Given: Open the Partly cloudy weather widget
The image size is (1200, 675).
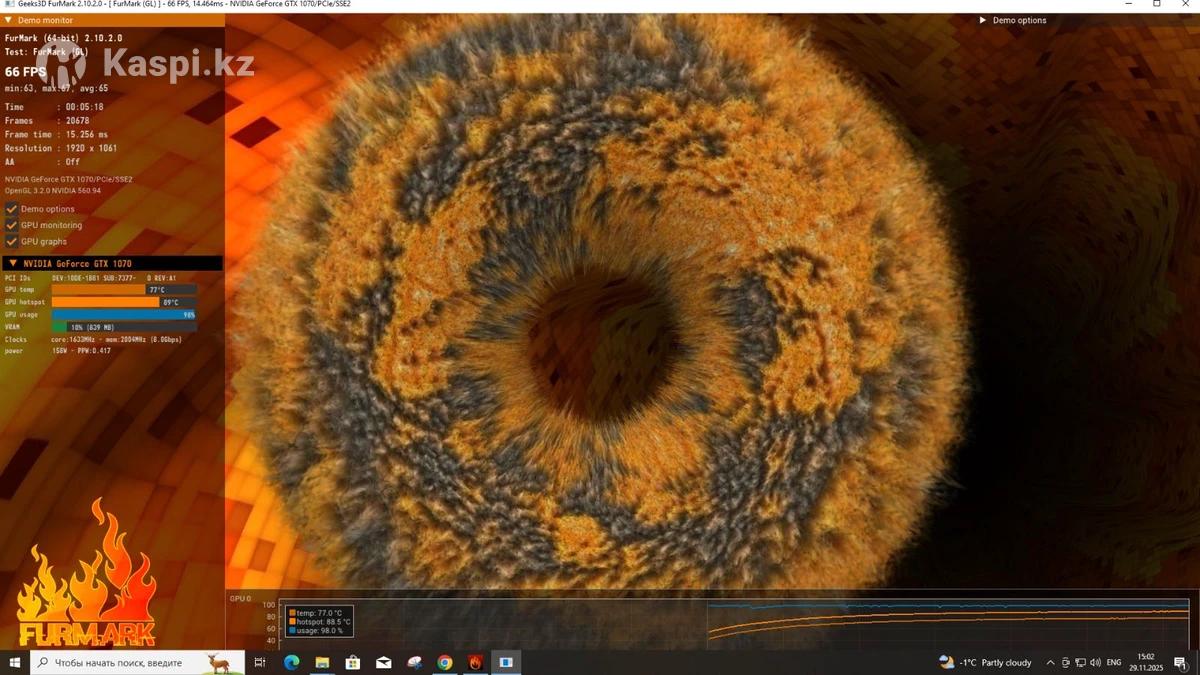Looking at the screenshot, I should click(x=986, y=662).
